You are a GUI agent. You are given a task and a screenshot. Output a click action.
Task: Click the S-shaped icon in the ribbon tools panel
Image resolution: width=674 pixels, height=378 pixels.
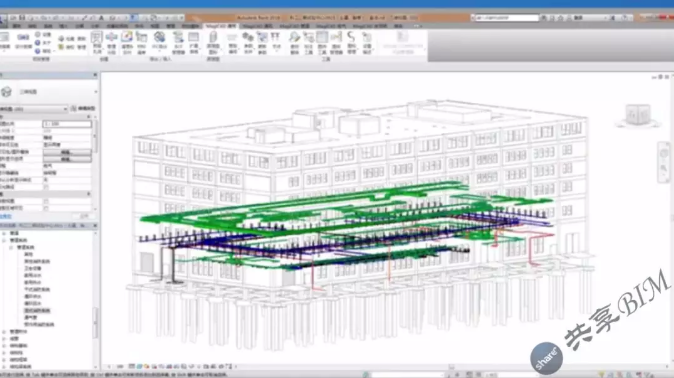351,37
